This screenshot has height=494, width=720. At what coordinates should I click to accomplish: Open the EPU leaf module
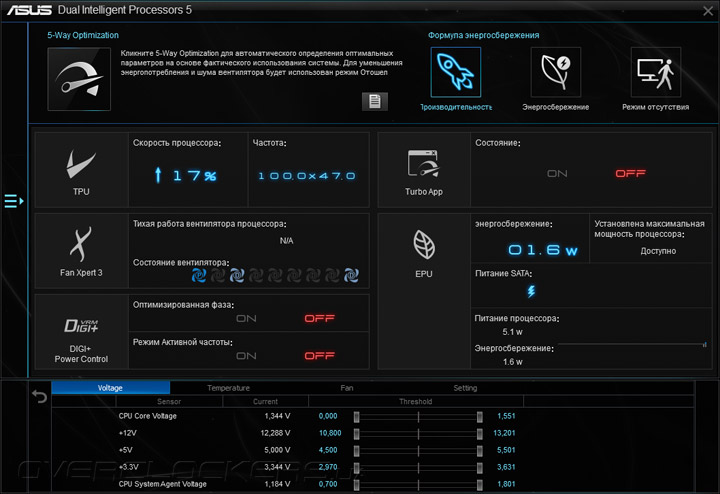pyautogui.click(x=423, y=292)
